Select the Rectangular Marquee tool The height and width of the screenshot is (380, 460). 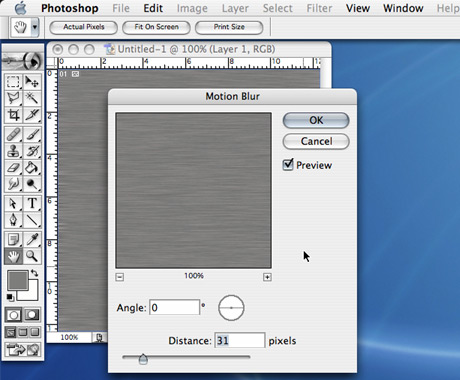pos(13,82)
